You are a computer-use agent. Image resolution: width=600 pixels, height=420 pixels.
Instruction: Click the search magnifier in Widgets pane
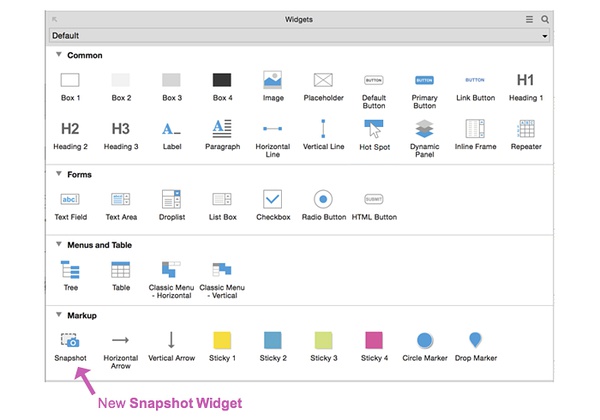pyautogui.click(x=545, y=19)
